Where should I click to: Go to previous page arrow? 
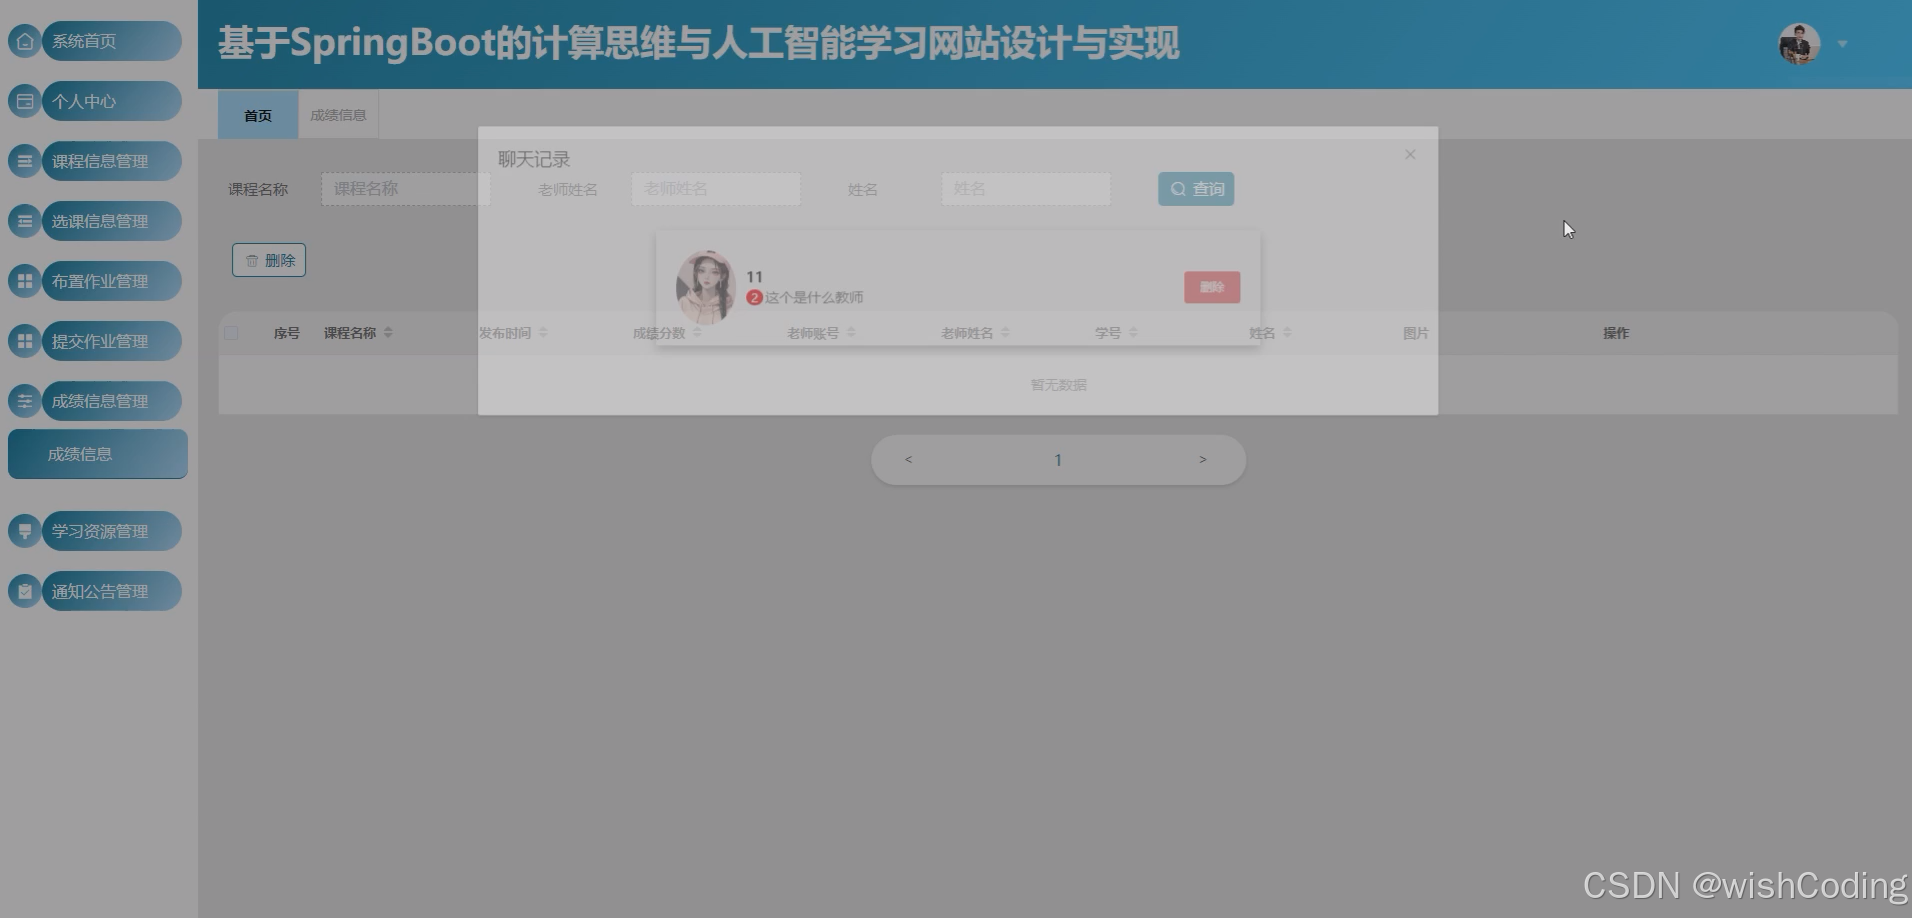click(908, 460)
